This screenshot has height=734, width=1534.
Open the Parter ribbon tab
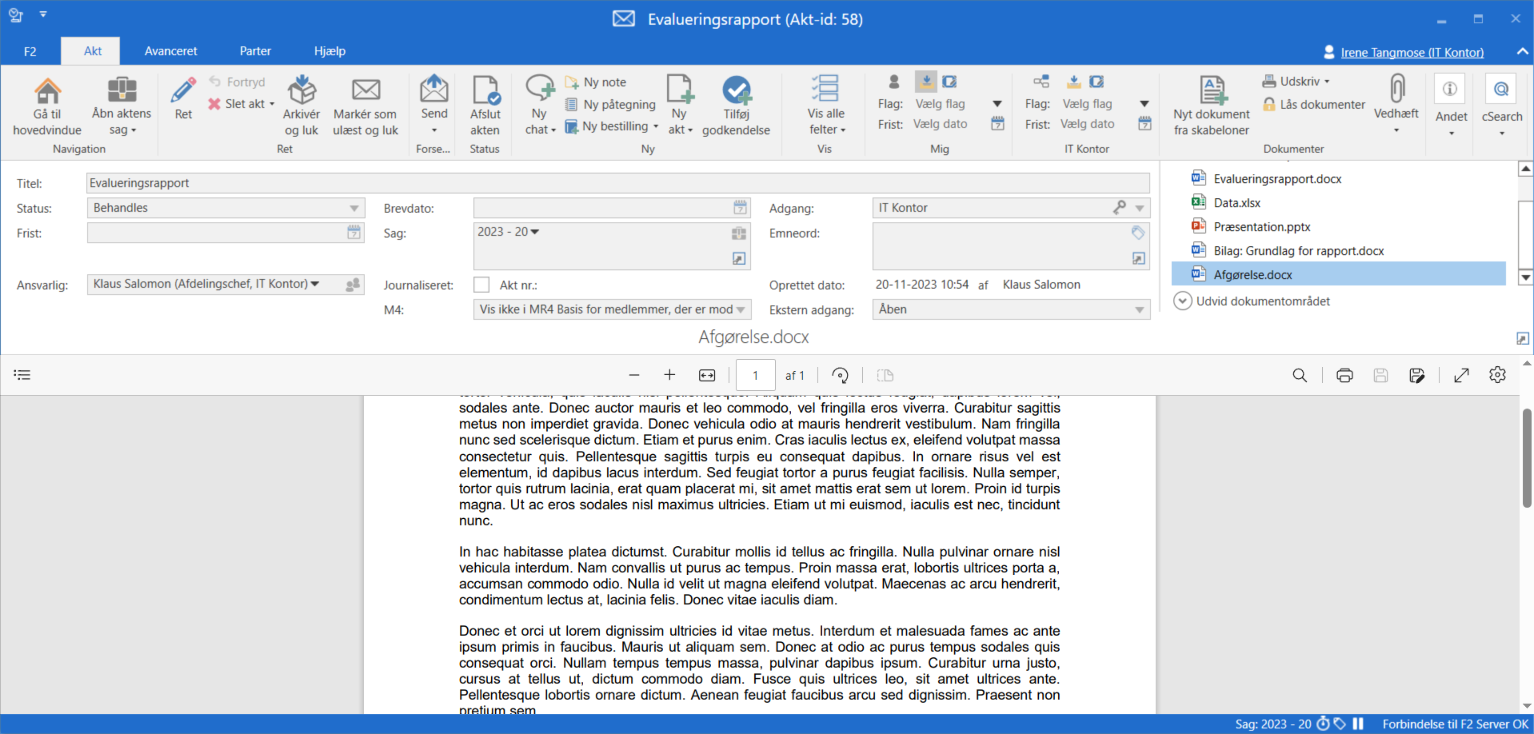(x=255, y=51)
